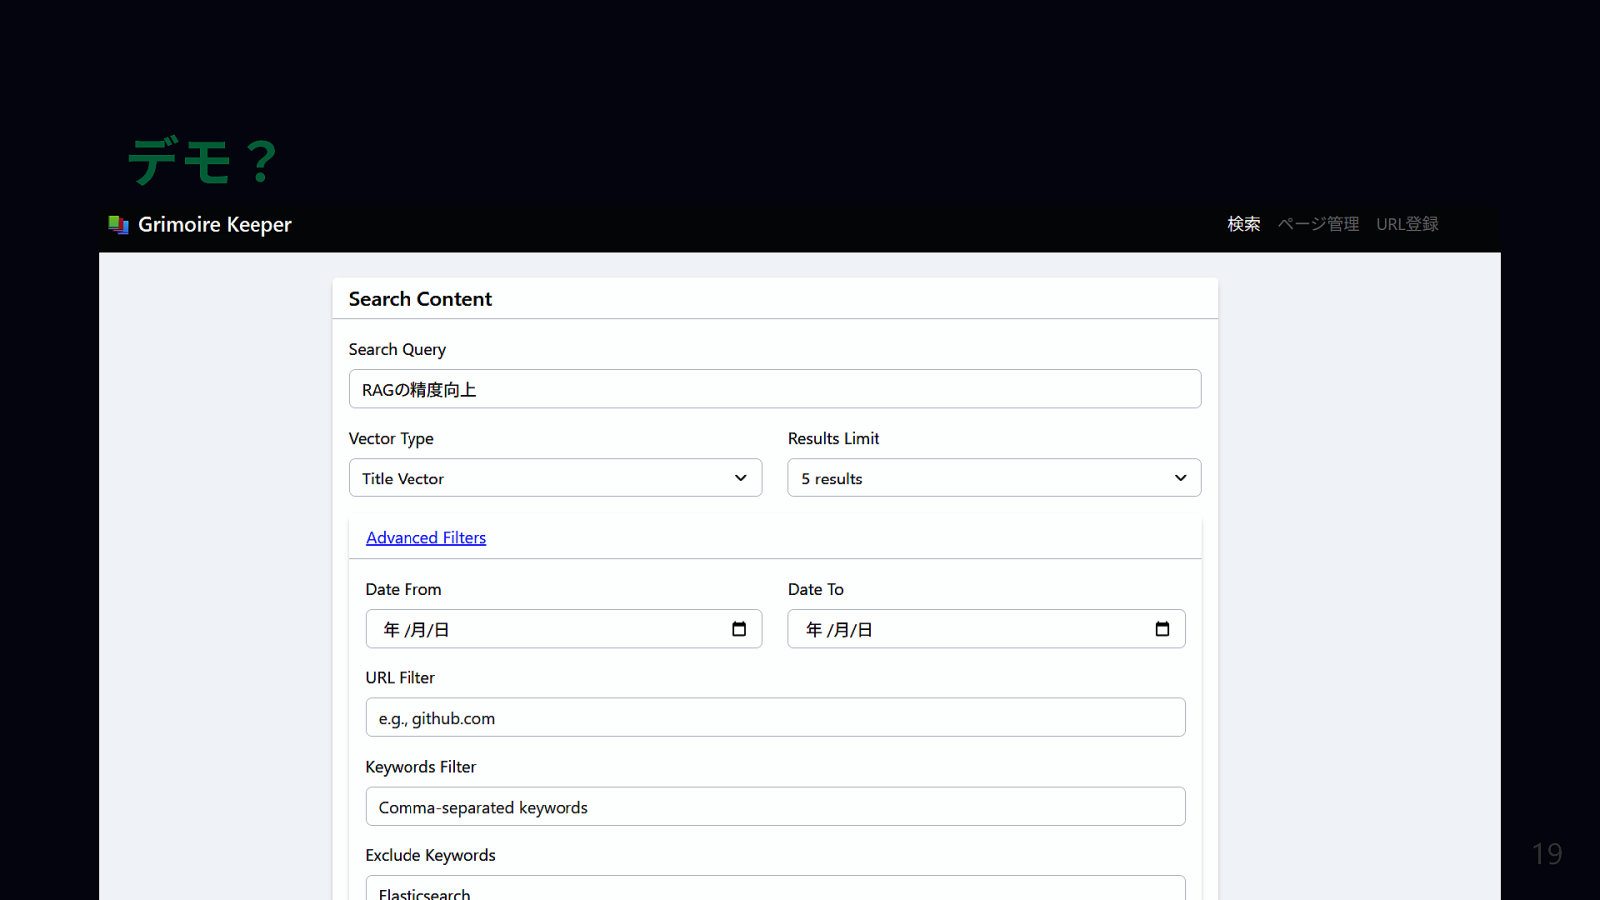The height and width of the screenshot is (900, 1600).
Task: Focus the Search Query input field
Action: pos(774,389)
